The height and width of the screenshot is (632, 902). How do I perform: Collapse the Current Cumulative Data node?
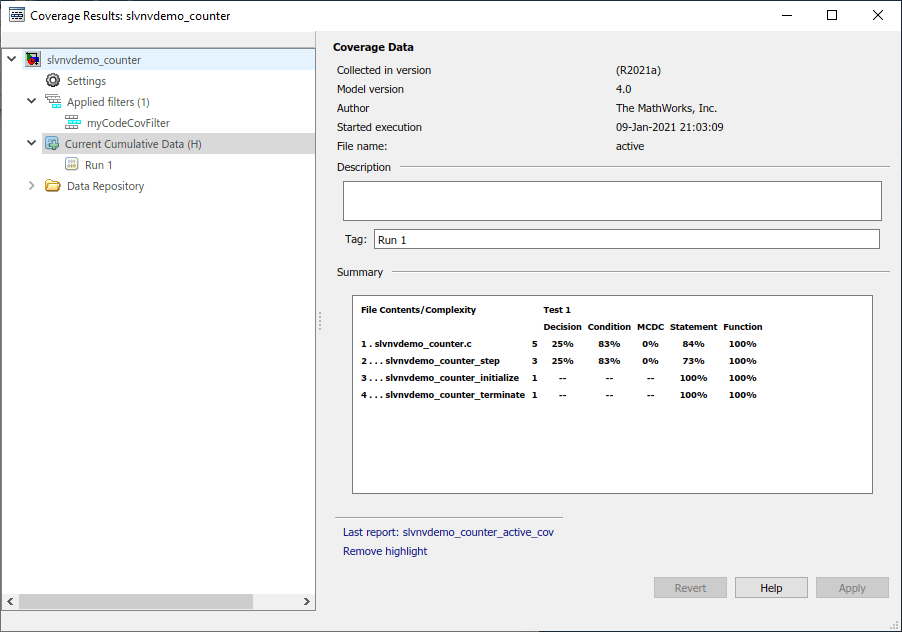[32, 144]
